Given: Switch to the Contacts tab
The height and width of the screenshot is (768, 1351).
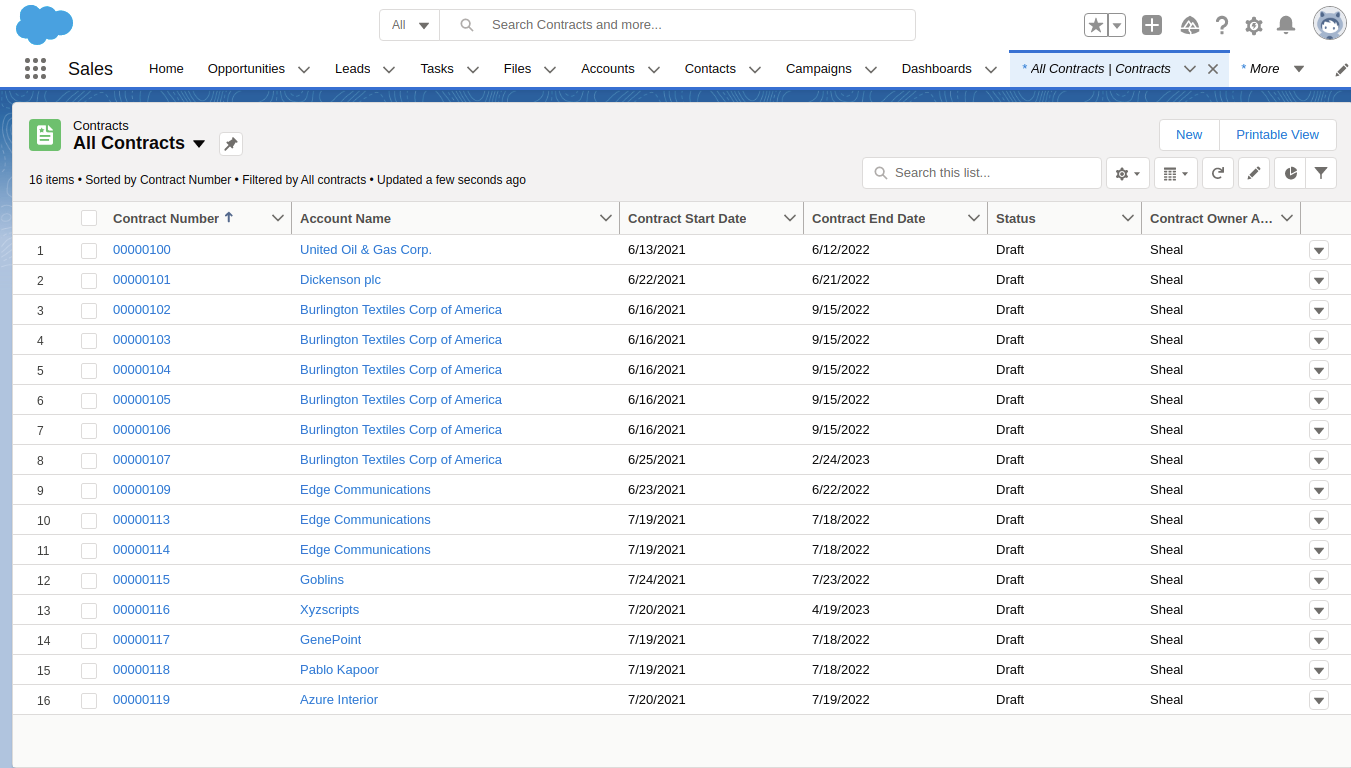Looking at the screenshot, I should [x=710, y=69].
